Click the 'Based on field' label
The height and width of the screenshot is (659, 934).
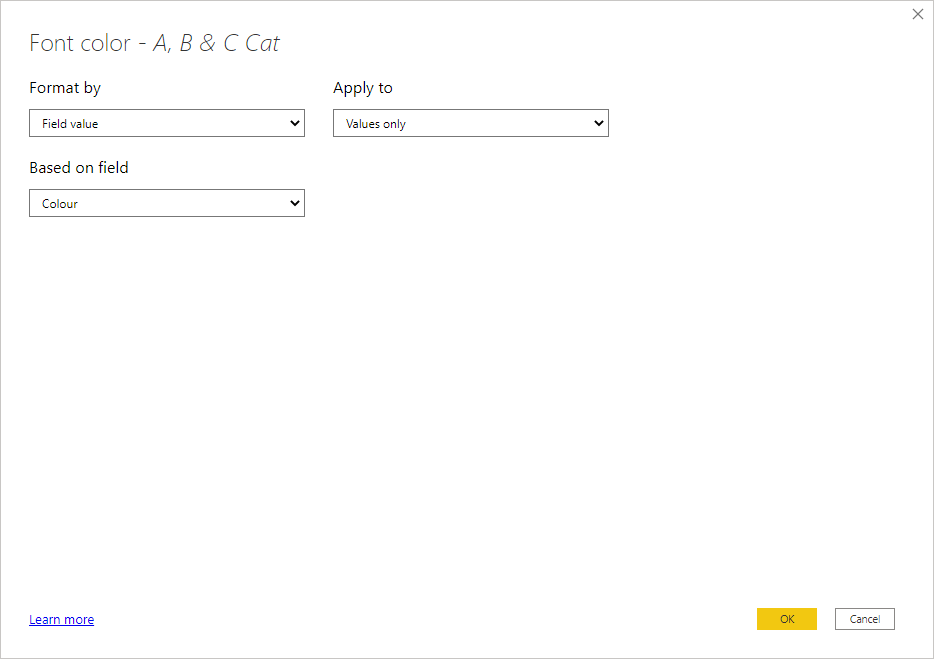click(x=79, y=168)
